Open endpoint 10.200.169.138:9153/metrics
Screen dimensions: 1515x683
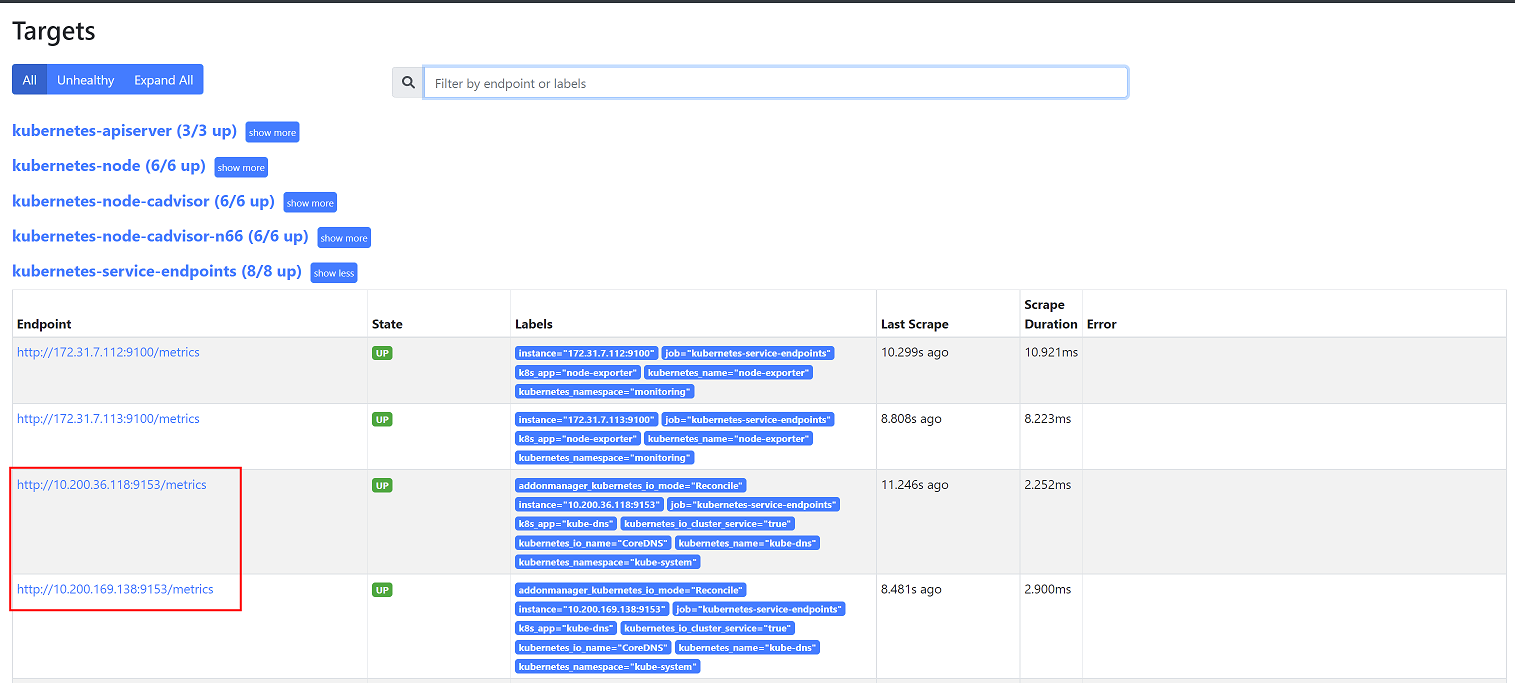[x=115, y=589]
